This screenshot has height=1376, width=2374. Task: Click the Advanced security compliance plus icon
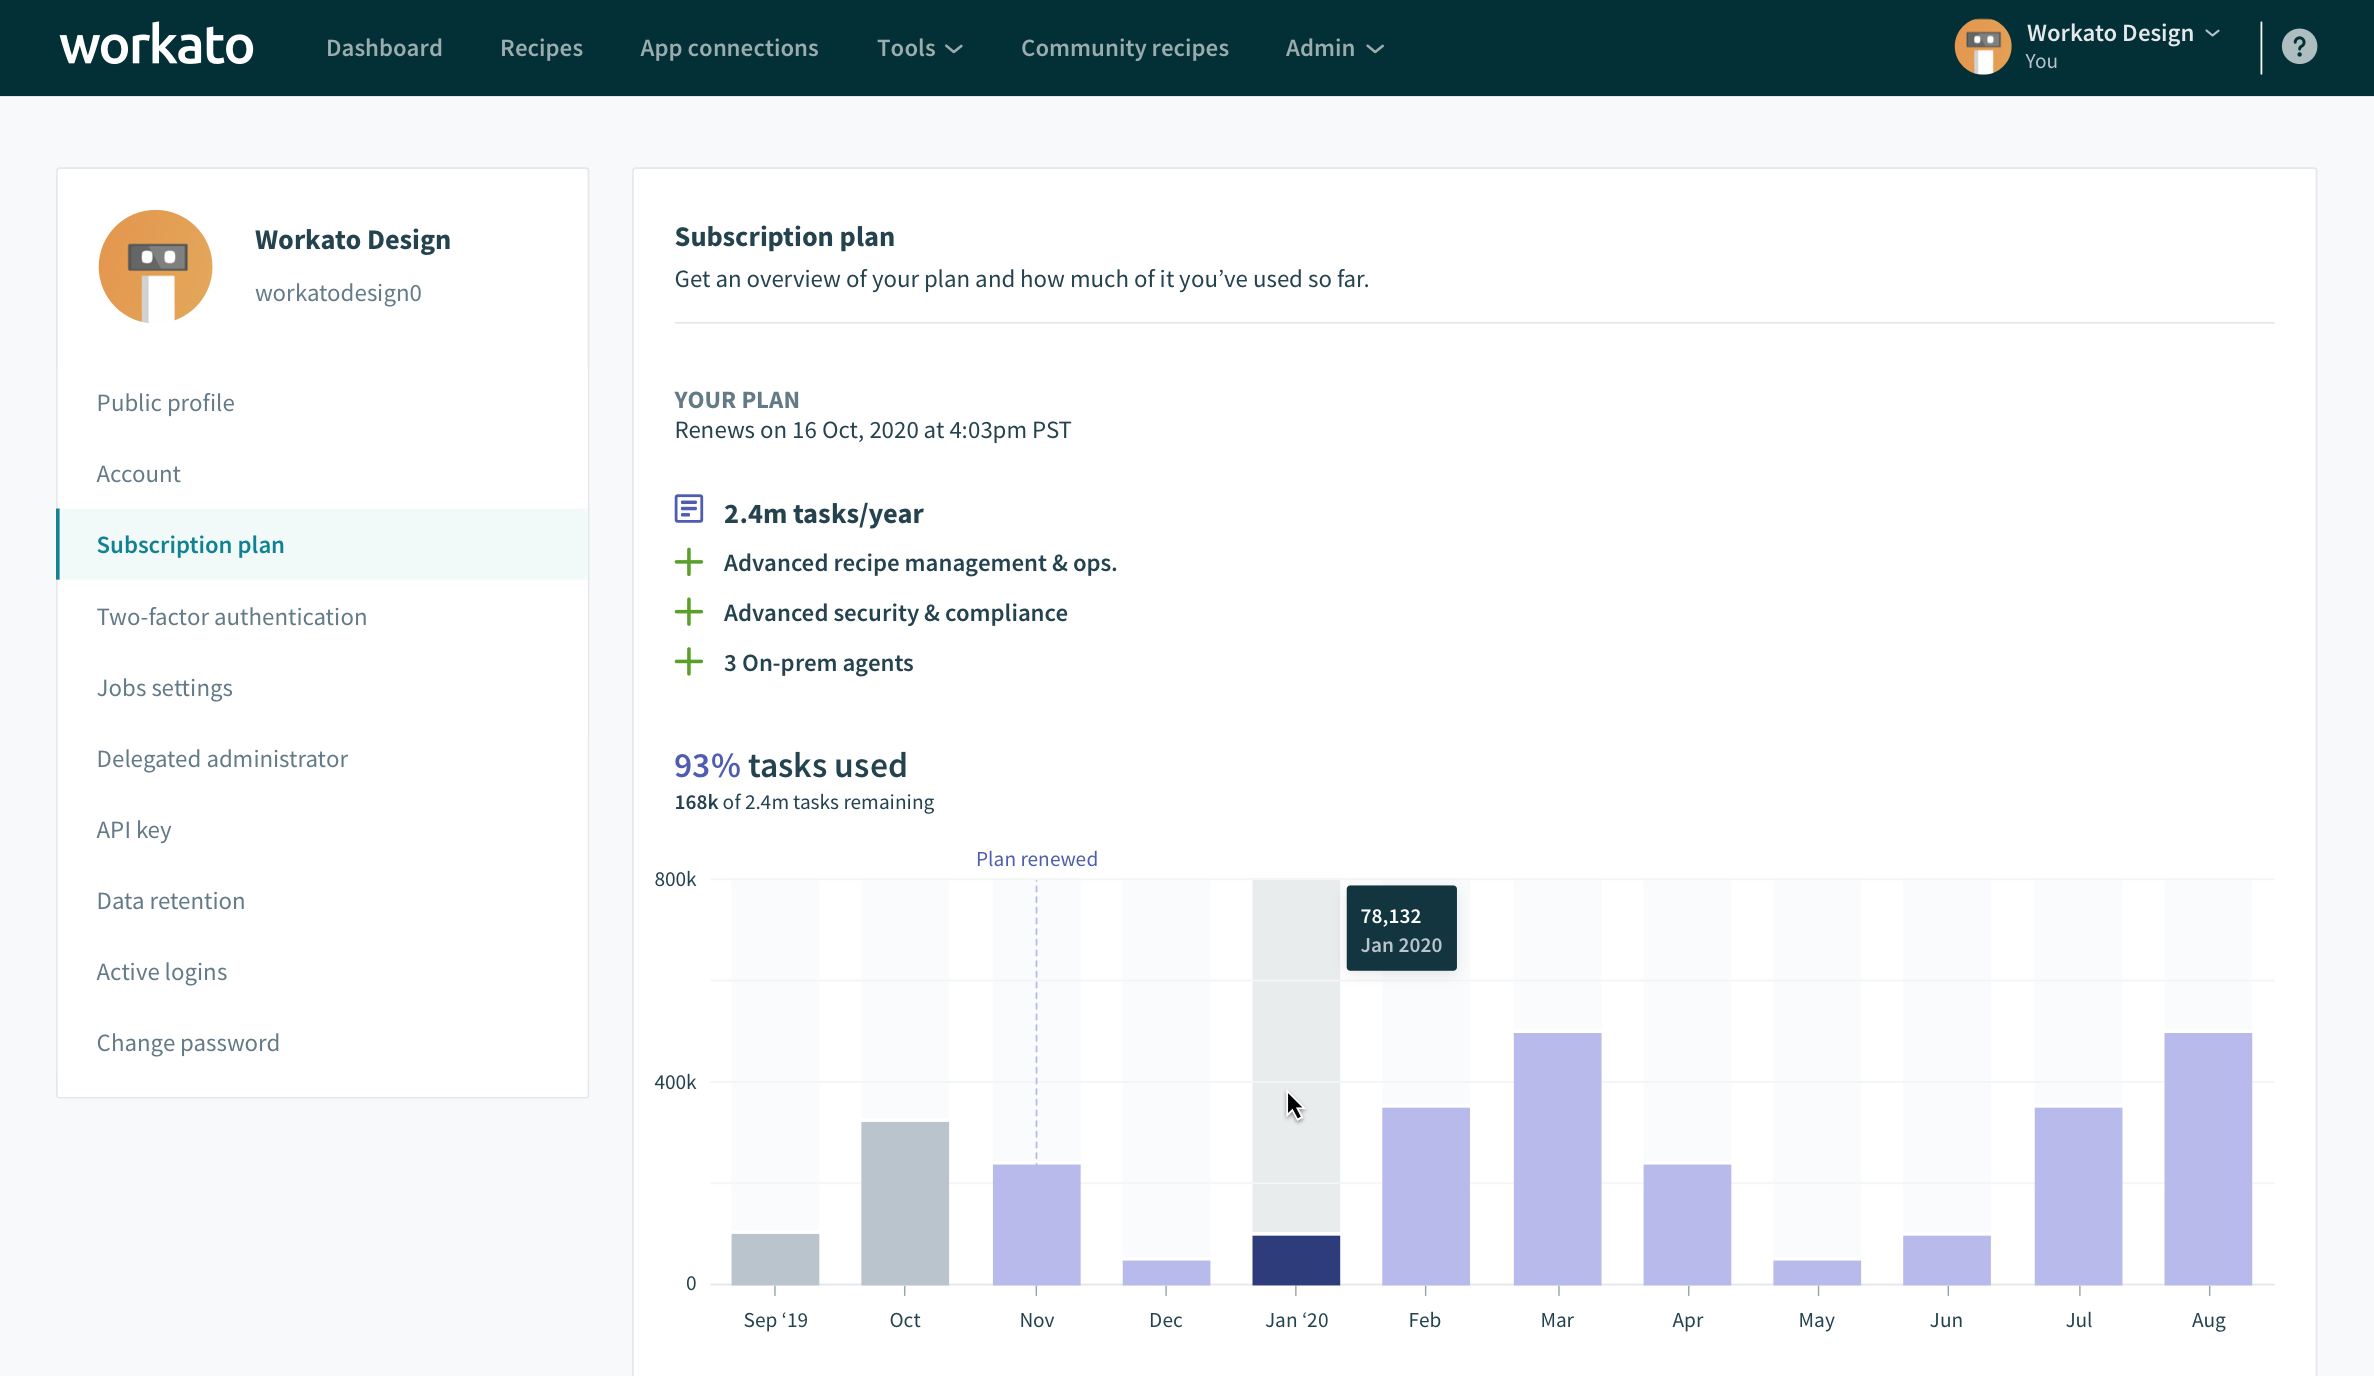(689, 613)
